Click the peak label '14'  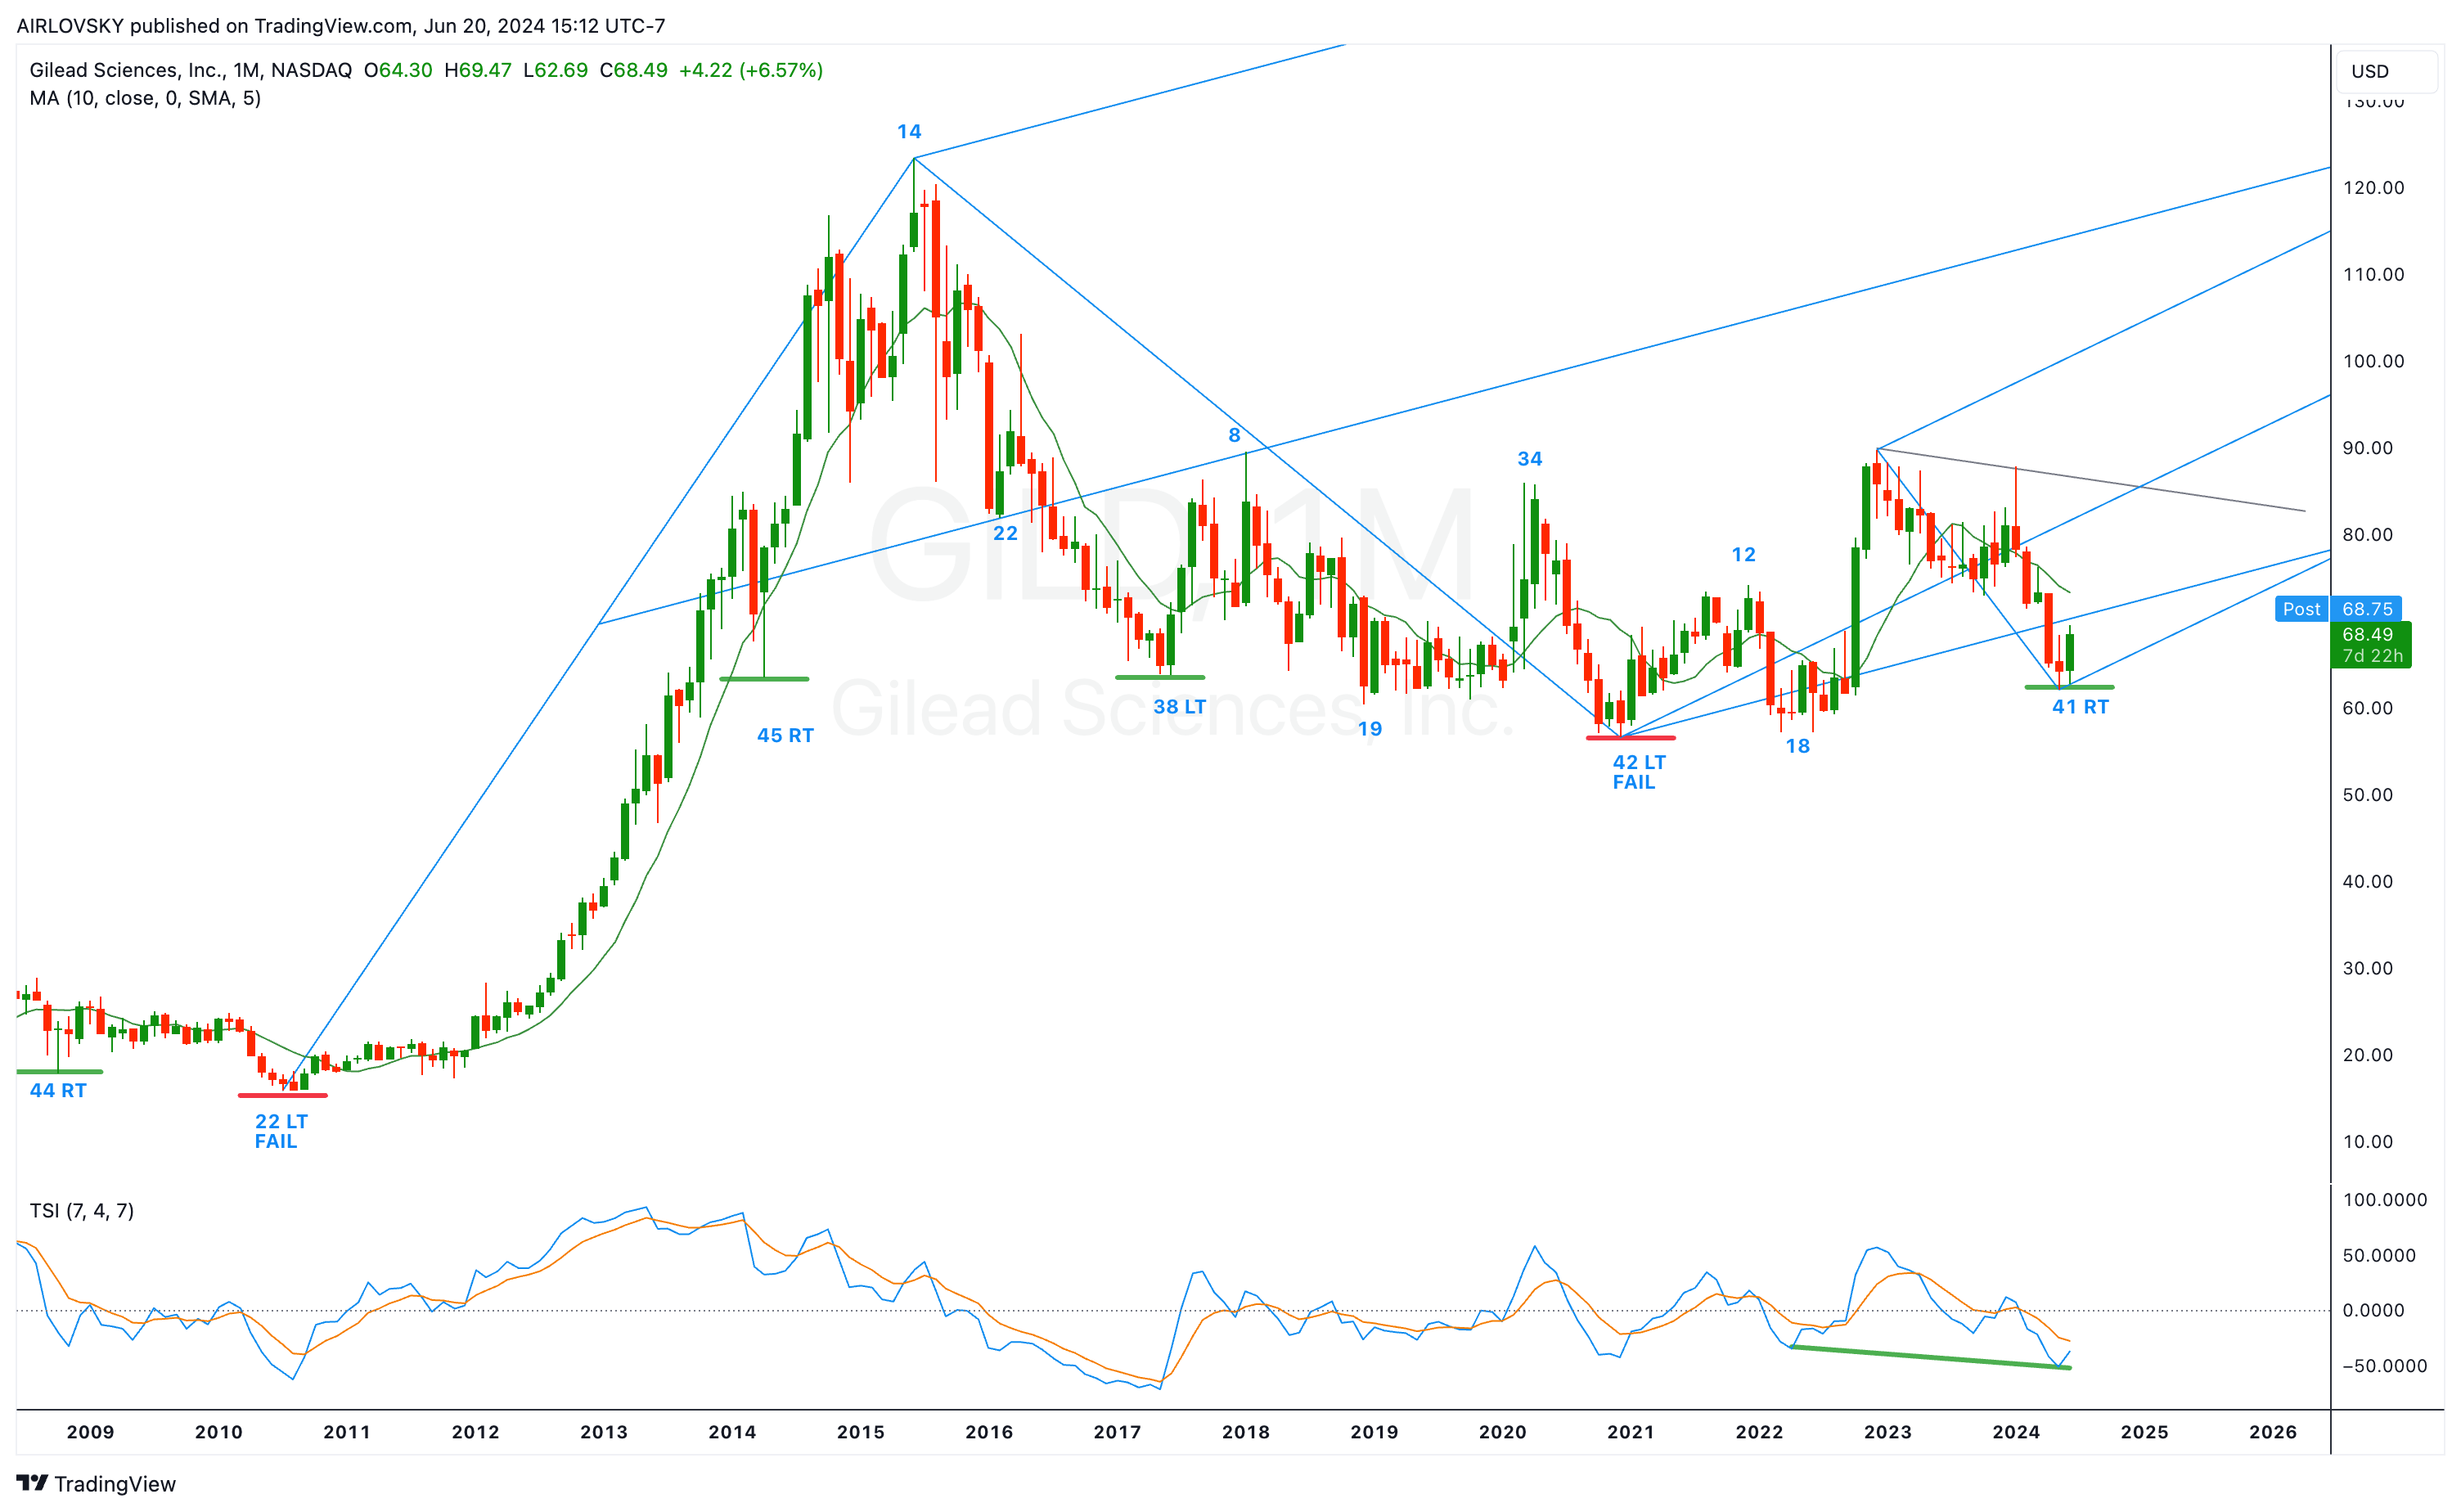(908, 132)
